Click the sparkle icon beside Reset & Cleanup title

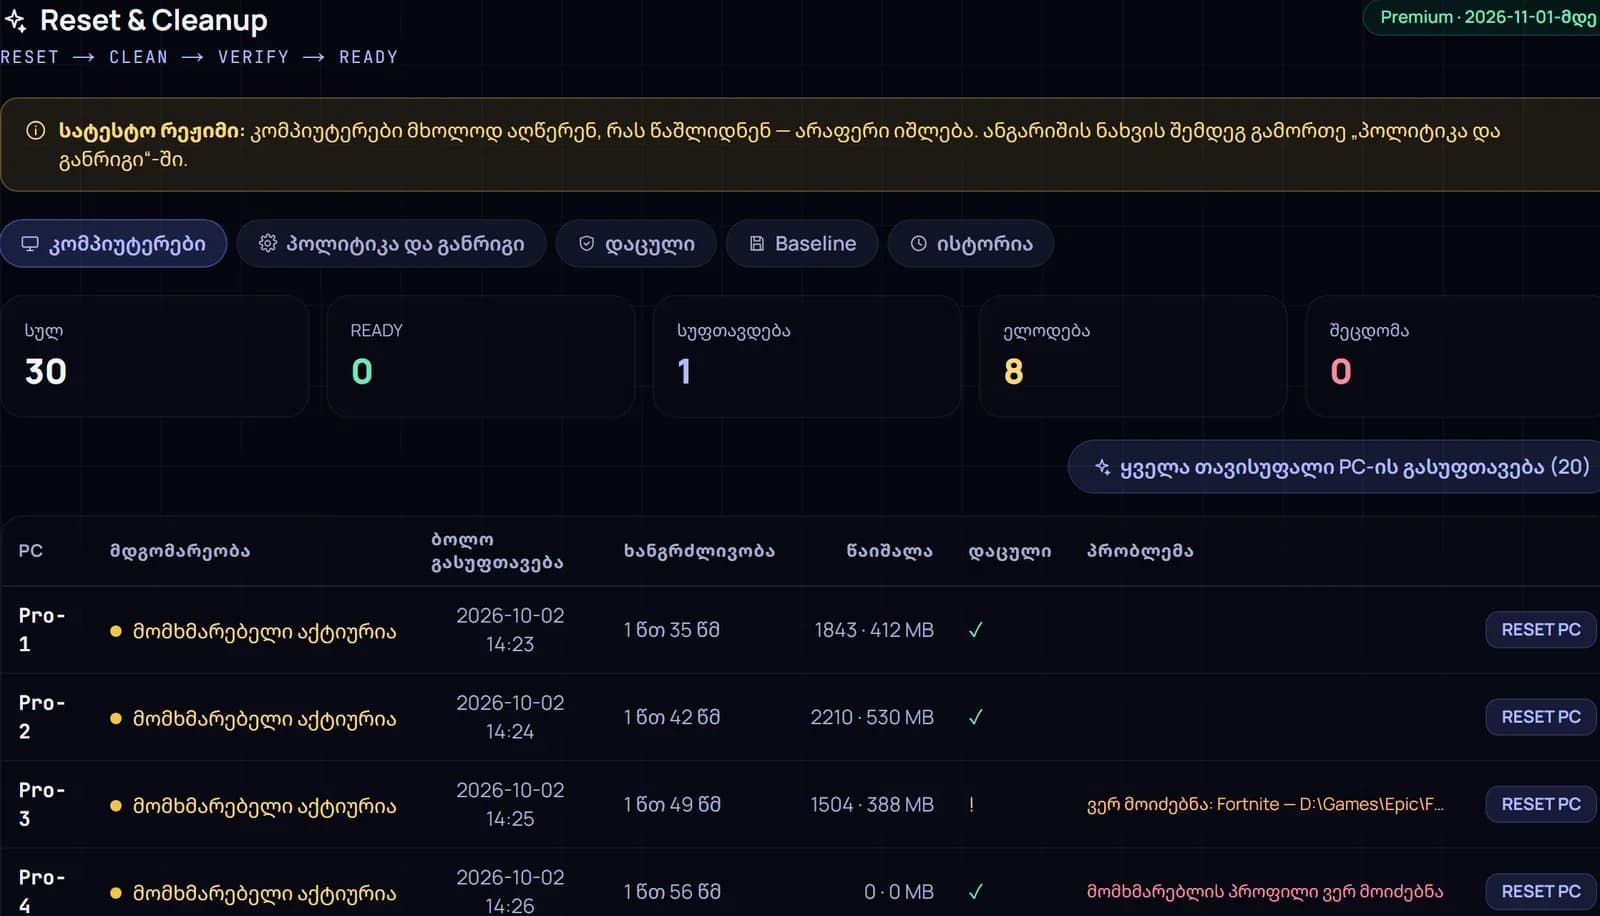[15, 20]
